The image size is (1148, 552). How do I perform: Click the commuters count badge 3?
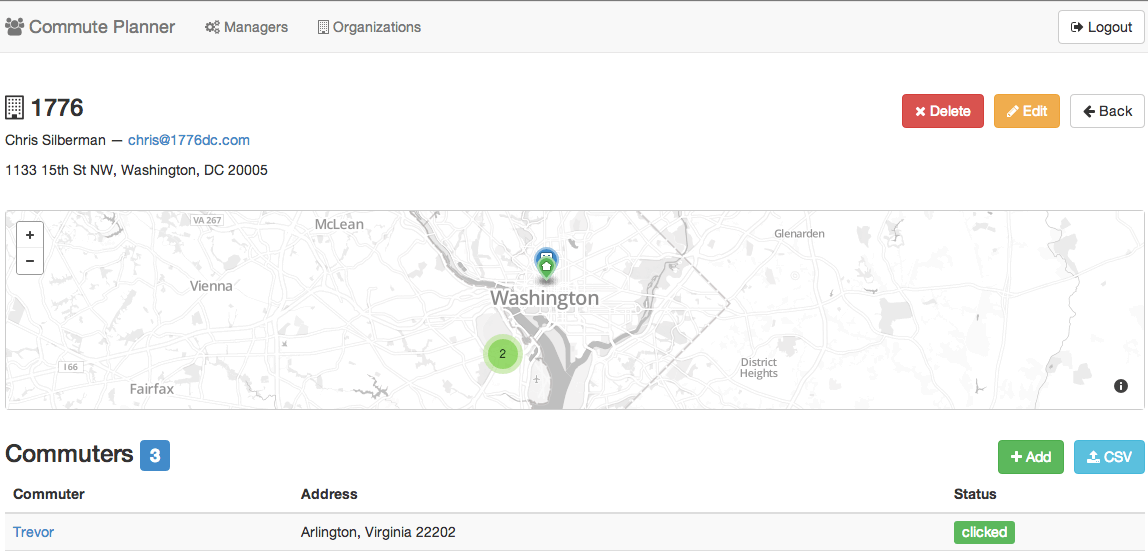pos(155,455)
